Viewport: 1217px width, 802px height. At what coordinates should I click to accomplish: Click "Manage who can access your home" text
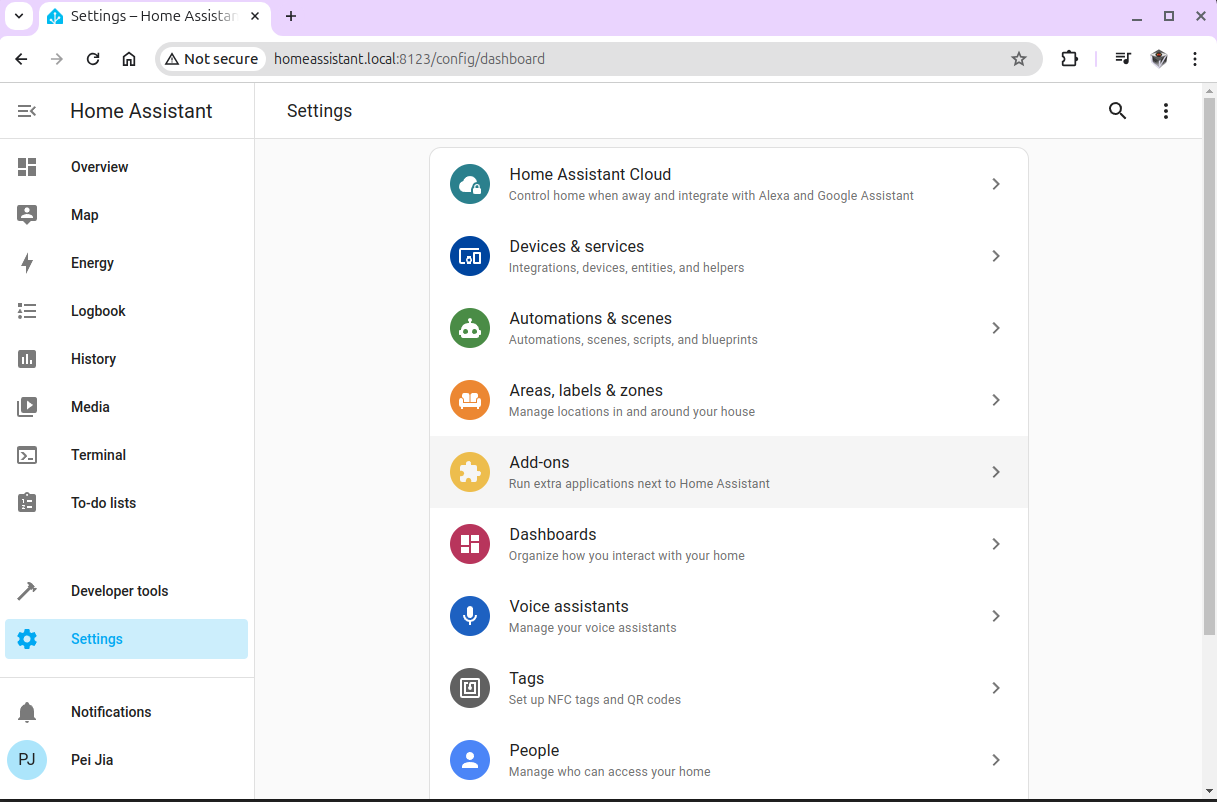click(610, 772)
